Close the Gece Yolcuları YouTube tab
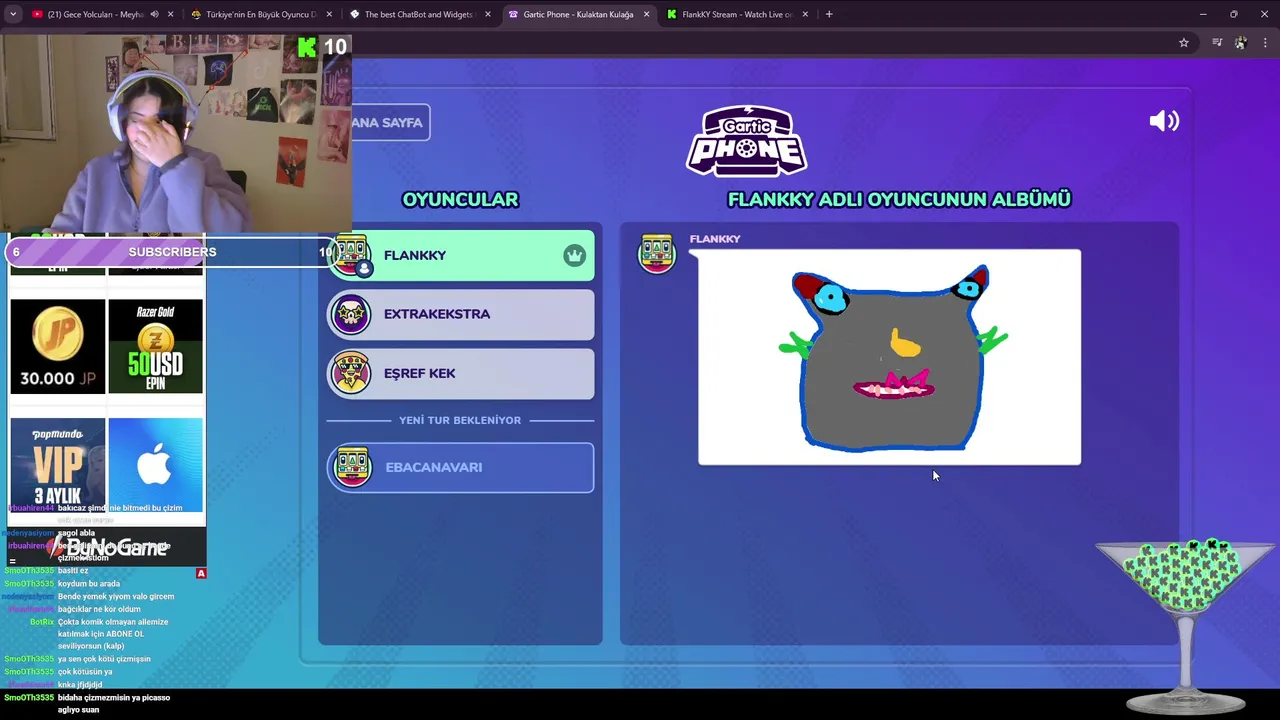This screenshot has height=720, width=1280. [x=171, y=14]
